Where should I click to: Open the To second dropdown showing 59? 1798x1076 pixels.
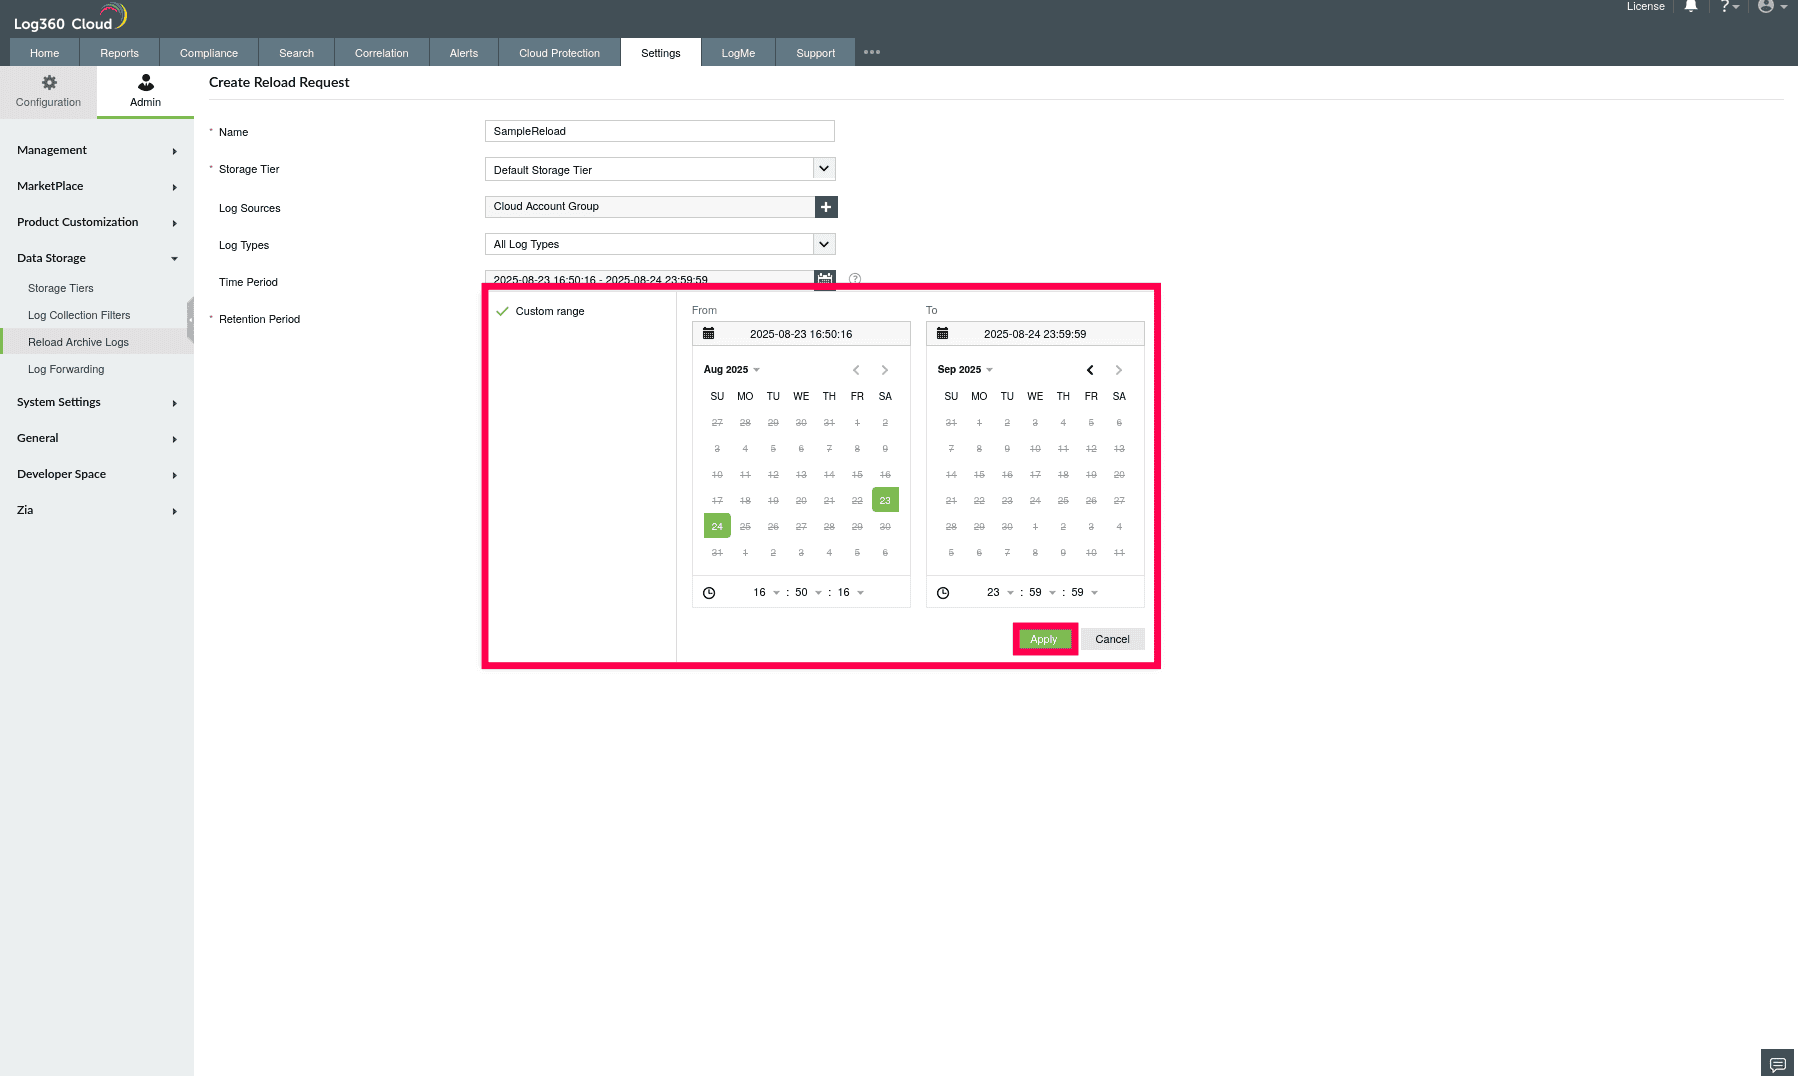tap(1084, 593)
